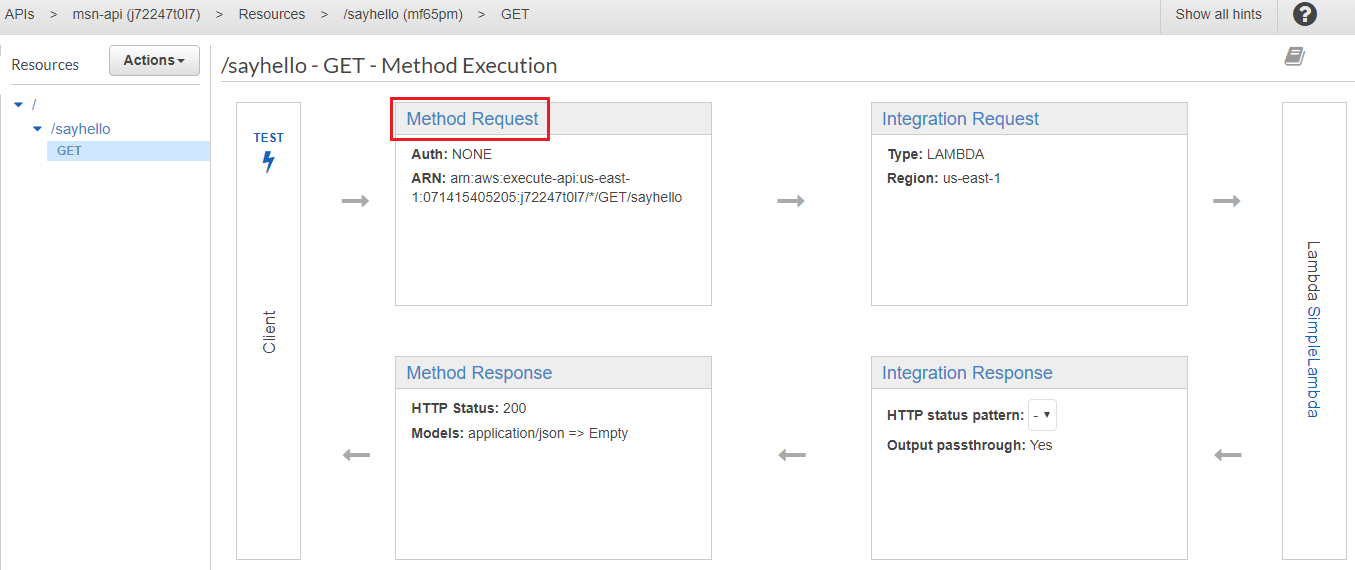The height and width of the screenshot is (570, 1355).
Task: Go to Resources in the breadcrumb
Action: 272,15
